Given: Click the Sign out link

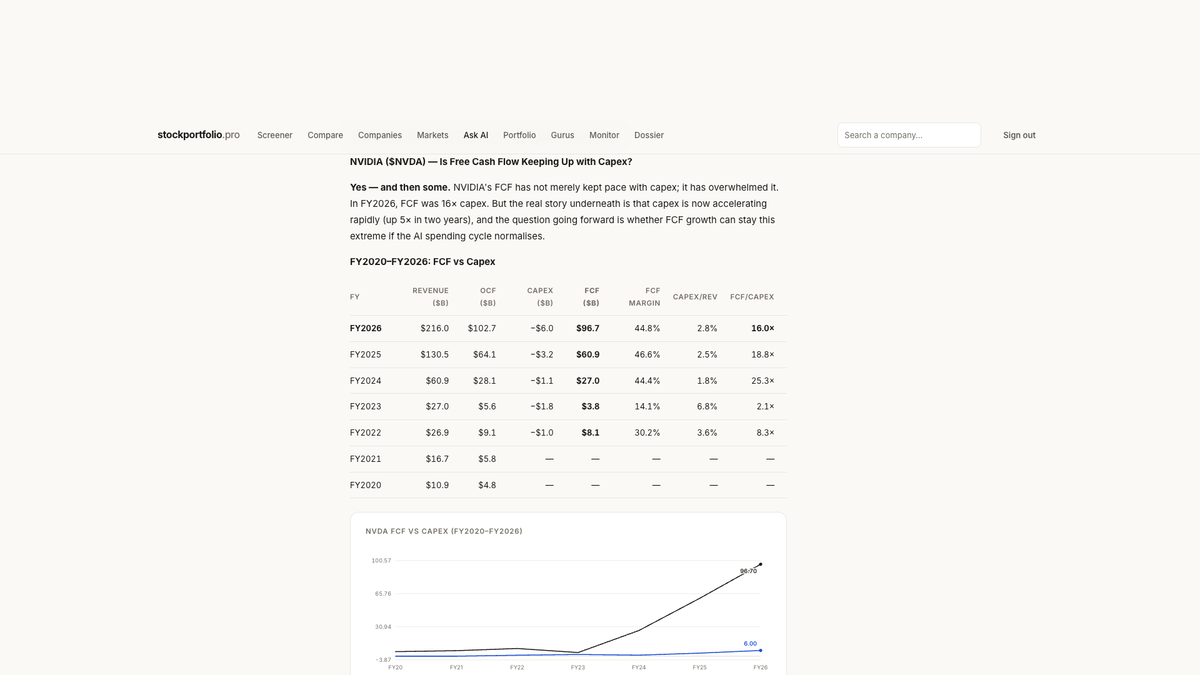Looking at the screenshot, I should coord(1019,135).
